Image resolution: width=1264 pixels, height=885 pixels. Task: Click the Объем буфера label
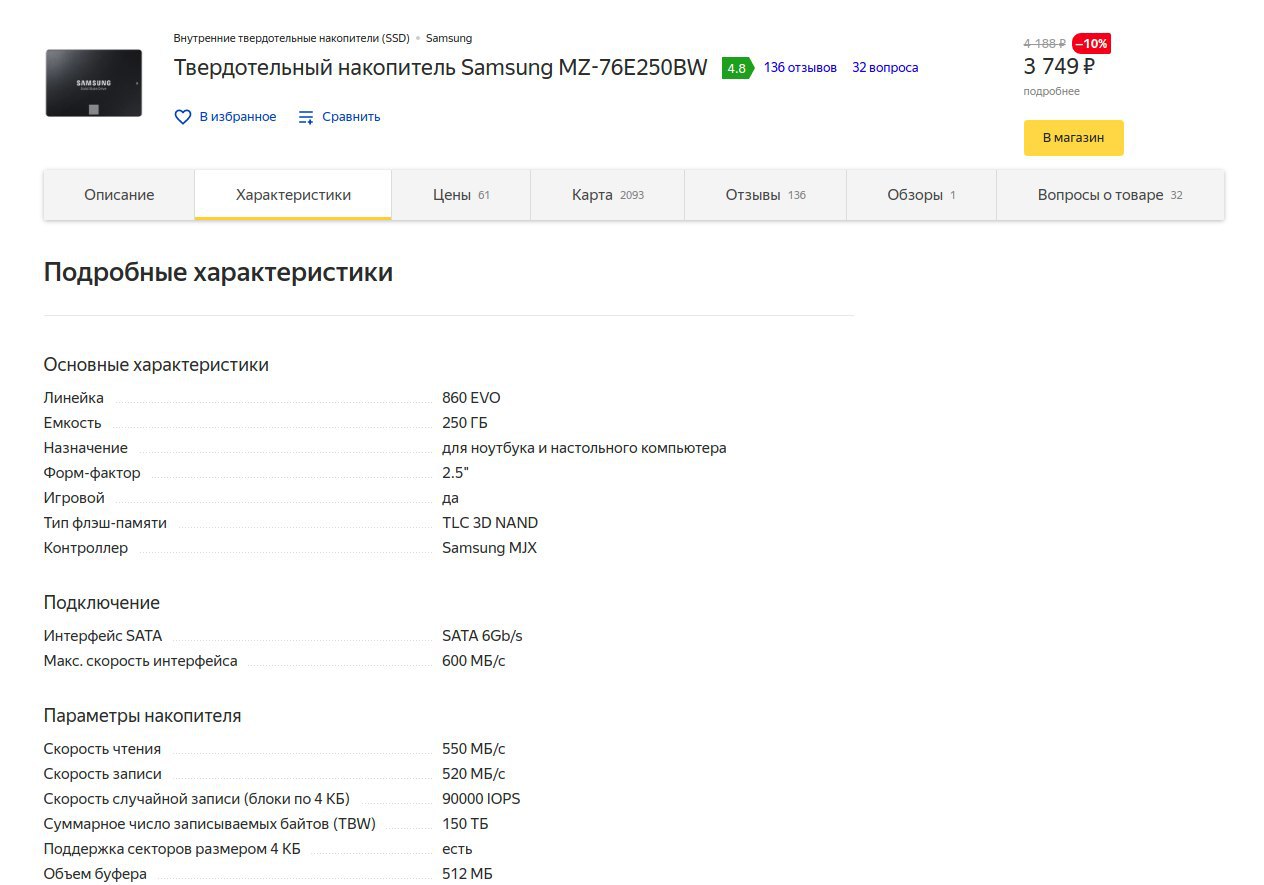(x=95, y=874)
